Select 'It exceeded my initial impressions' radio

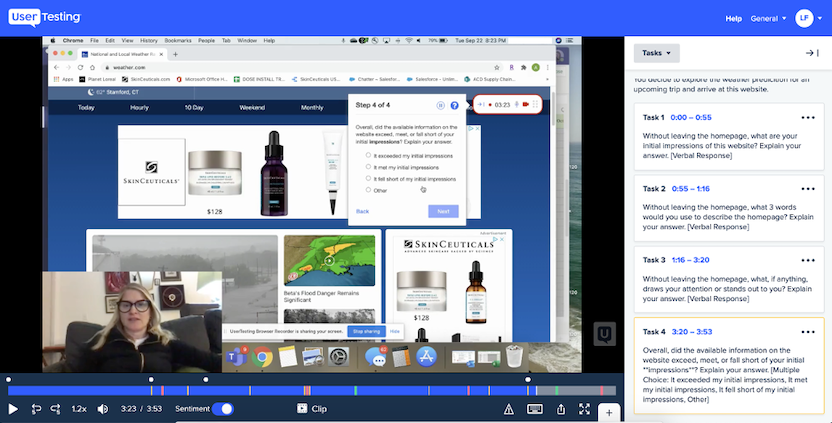[368, 156]
